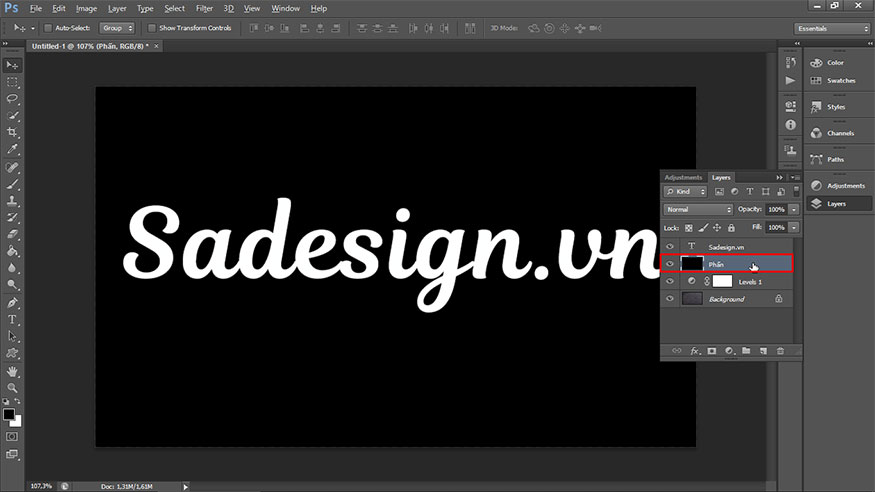Select the Zoom tool
The height and width of the screenshot is (492, 875).
pos(12,388)
